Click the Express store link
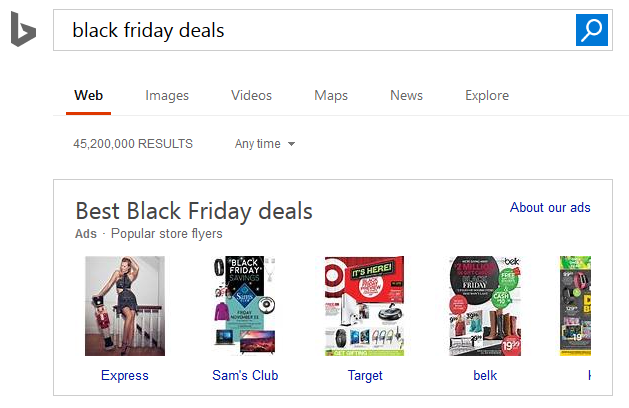This screenshot has width=629, height=408. coord(125,376)
